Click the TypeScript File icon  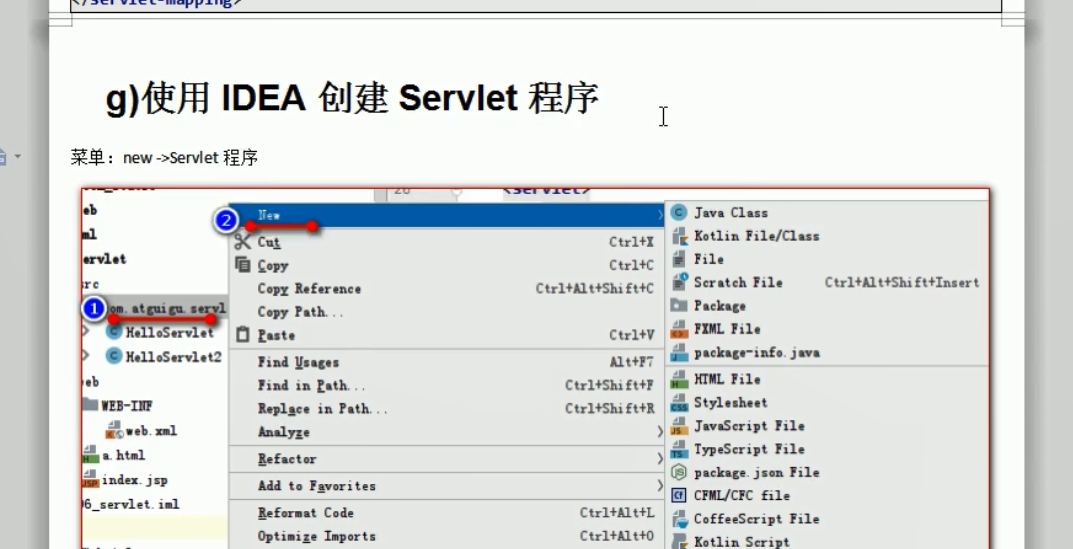pyautogui.click(x=679, y=449)
